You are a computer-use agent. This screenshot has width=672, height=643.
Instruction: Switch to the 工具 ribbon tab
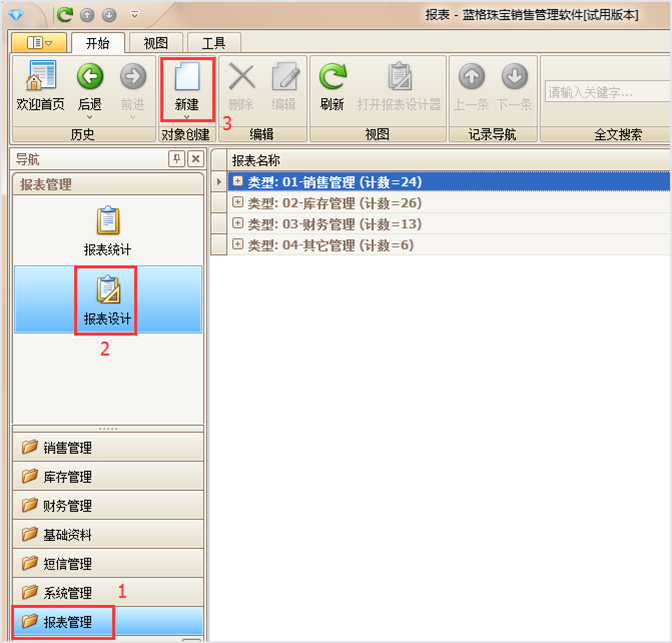(x=213, y=43)
